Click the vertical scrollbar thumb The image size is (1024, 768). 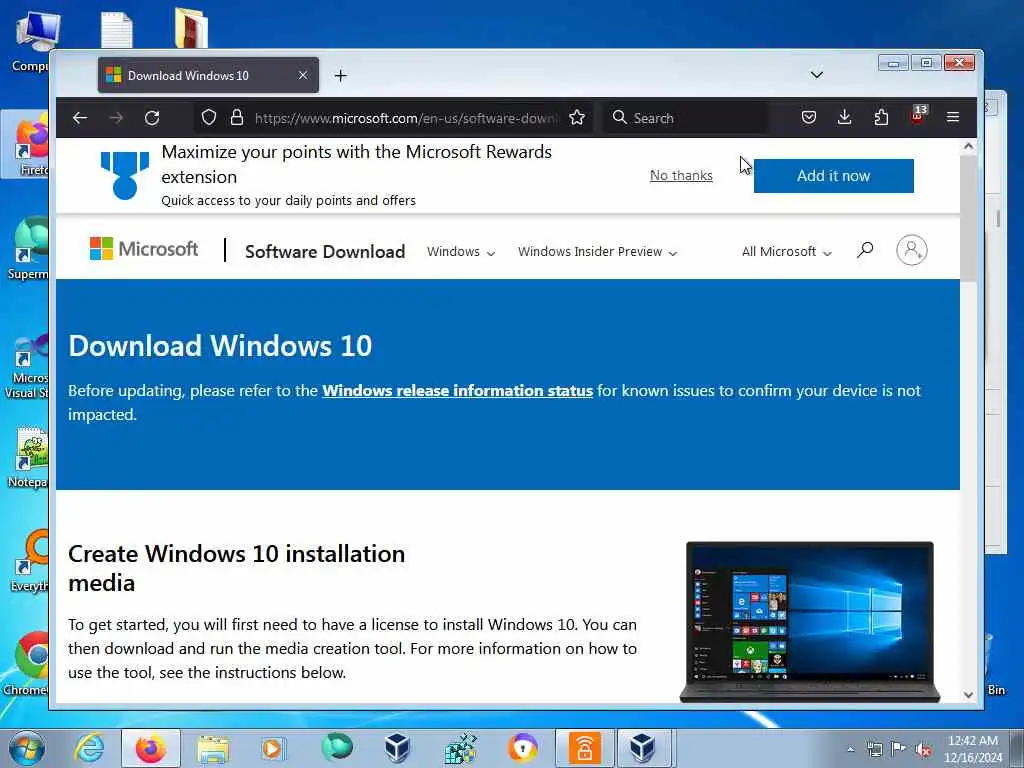click(968, 219)
